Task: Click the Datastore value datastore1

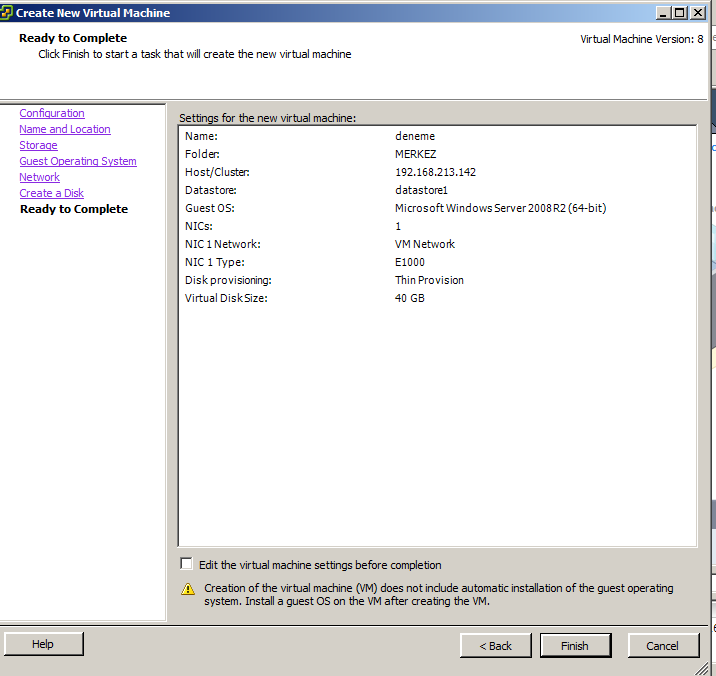Action: point(421,190)
